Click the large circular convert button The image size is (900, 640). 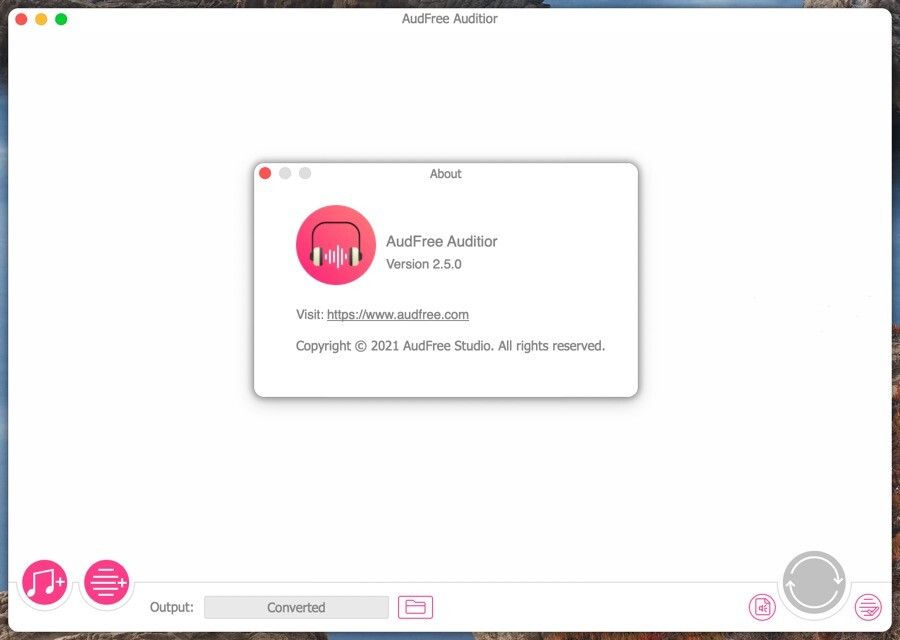tap(814, 583)
